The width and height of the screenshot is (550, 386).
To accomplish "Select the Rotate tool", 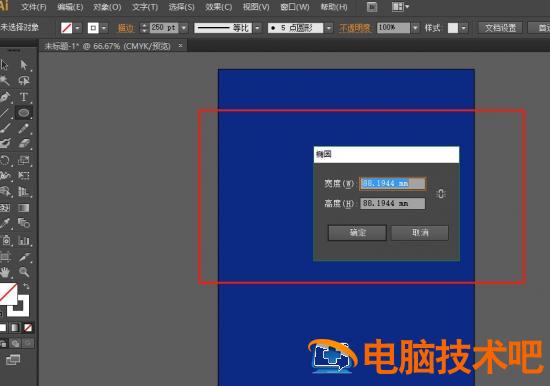I will (4, 160).
